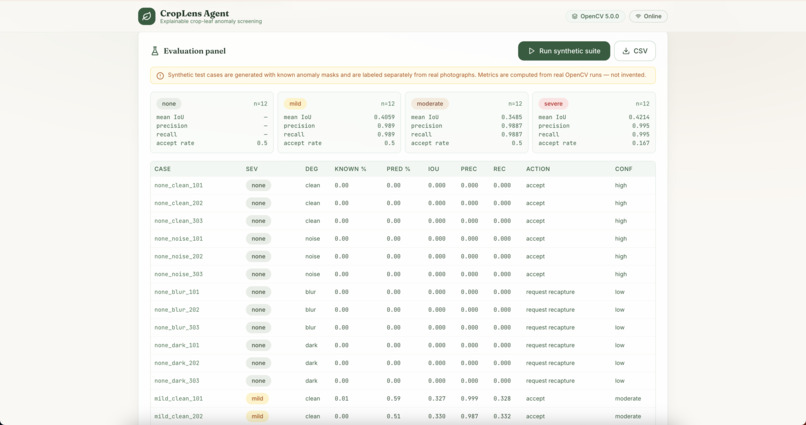This screenshot has width=806, height=425.
Task: Click the none severity badge in summary
Action: tap(169, 104)
